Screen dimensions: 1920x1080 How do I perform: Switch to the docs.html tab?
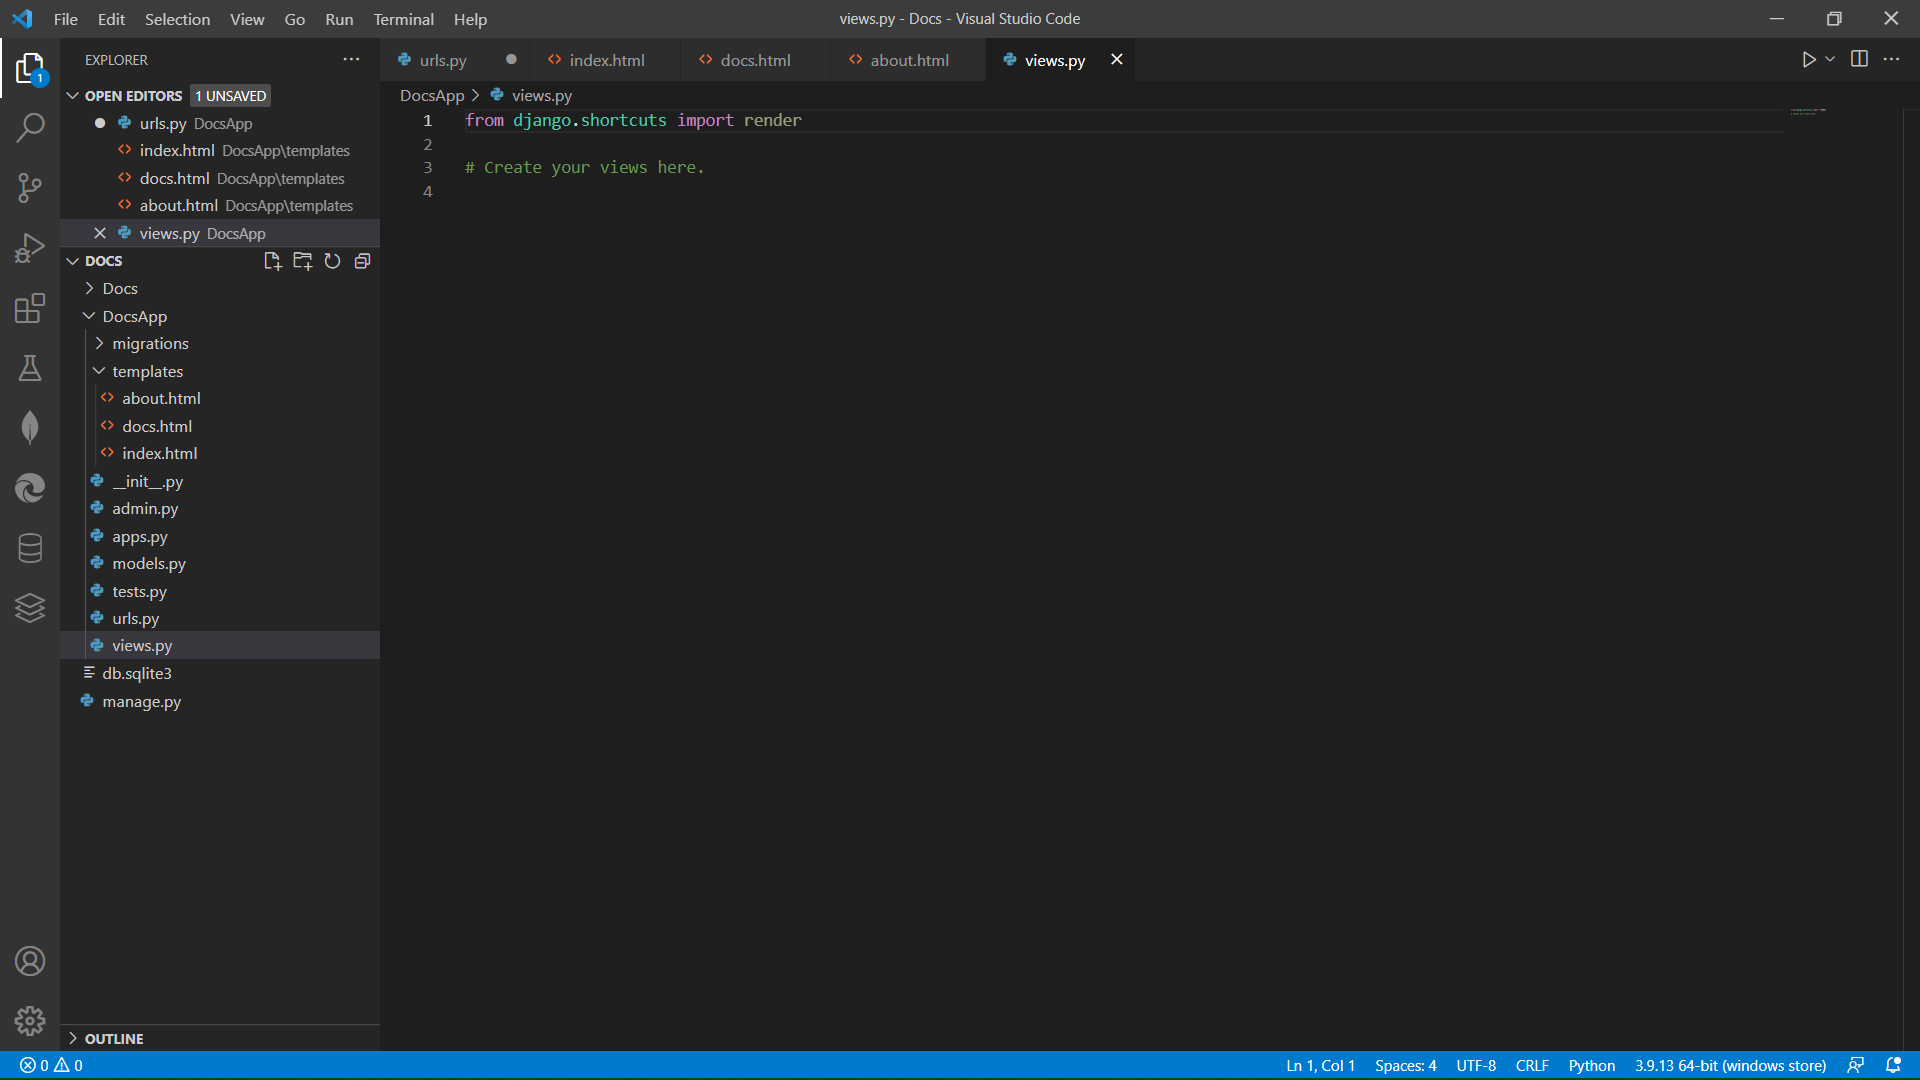click(x=755, y=60)
